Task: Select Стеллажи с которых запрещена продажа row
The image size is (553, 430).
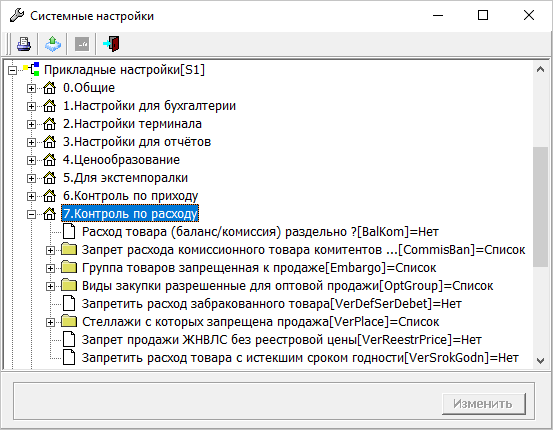Action: (261, 321)
